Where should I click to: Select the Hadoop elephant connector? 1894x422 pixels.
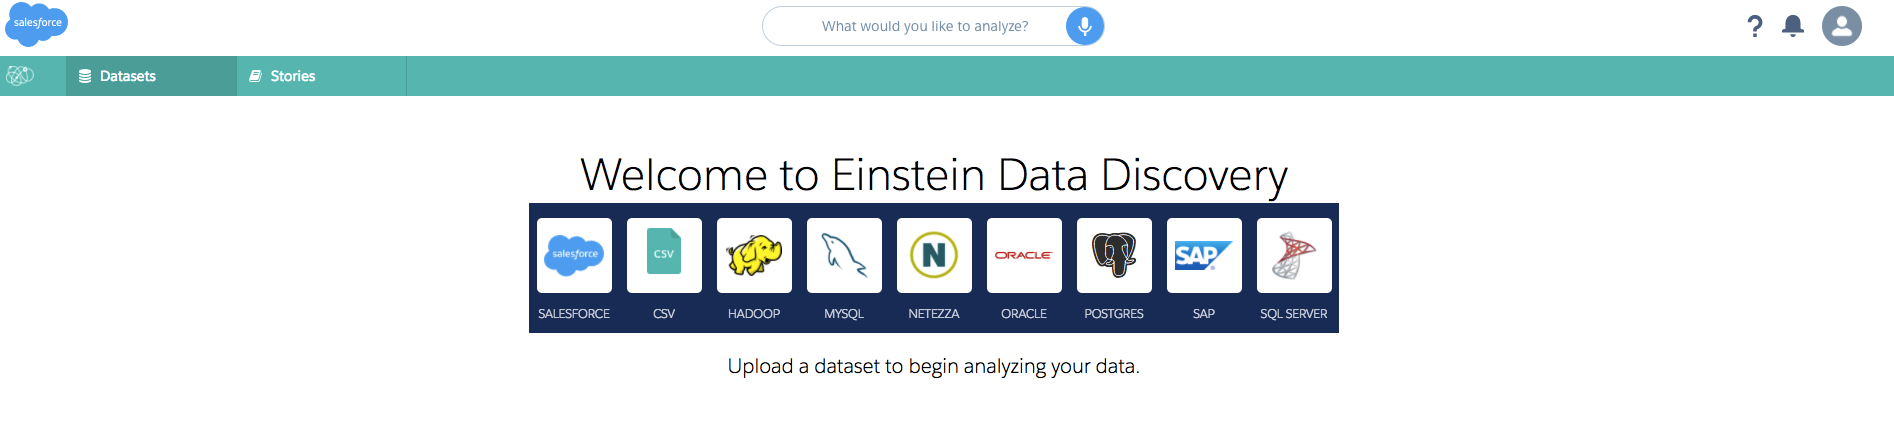754,255
